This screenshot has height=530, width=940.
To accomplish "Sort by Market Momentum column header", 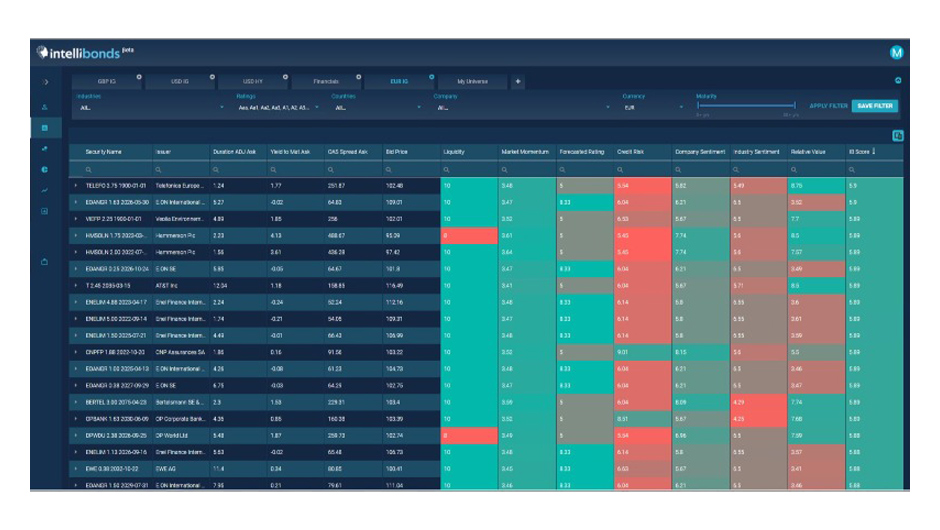I will tap(525, 152).
